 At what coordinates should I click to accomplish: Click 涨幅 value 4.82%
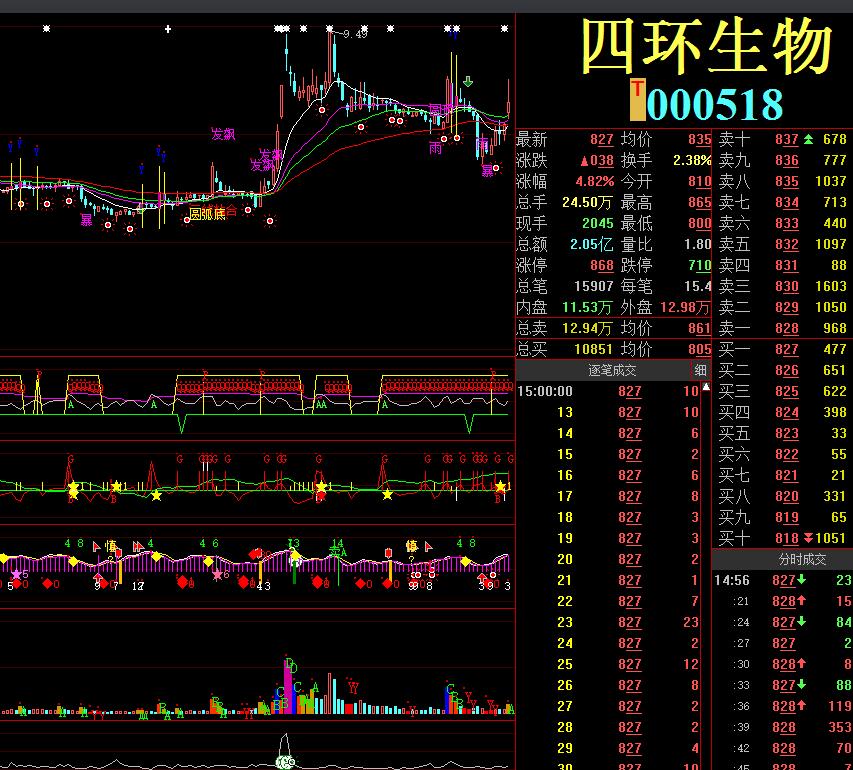coord(595,181)
